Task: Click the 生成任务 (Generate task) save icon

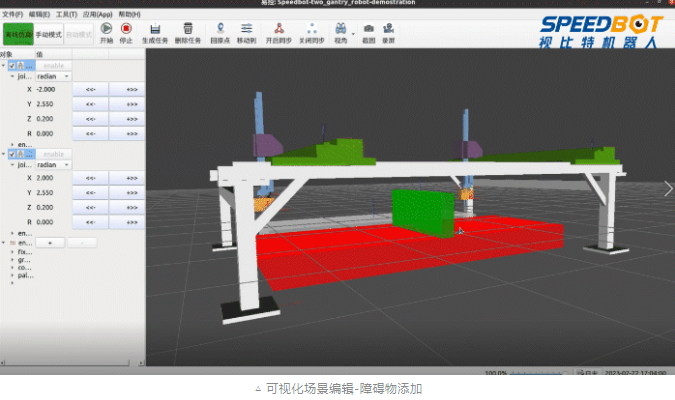Action: (x=156, y=29)
